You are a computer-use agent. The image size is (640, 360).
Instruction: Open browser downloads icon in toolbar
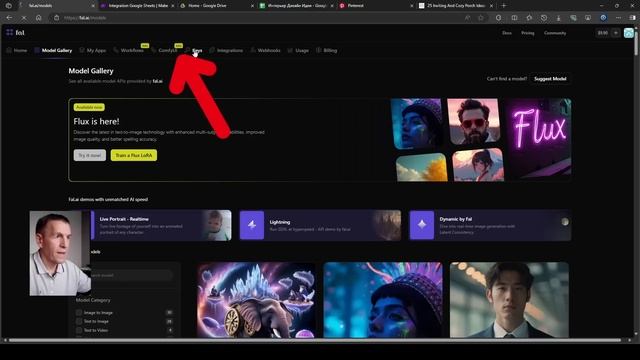click(x=559, y=18)
